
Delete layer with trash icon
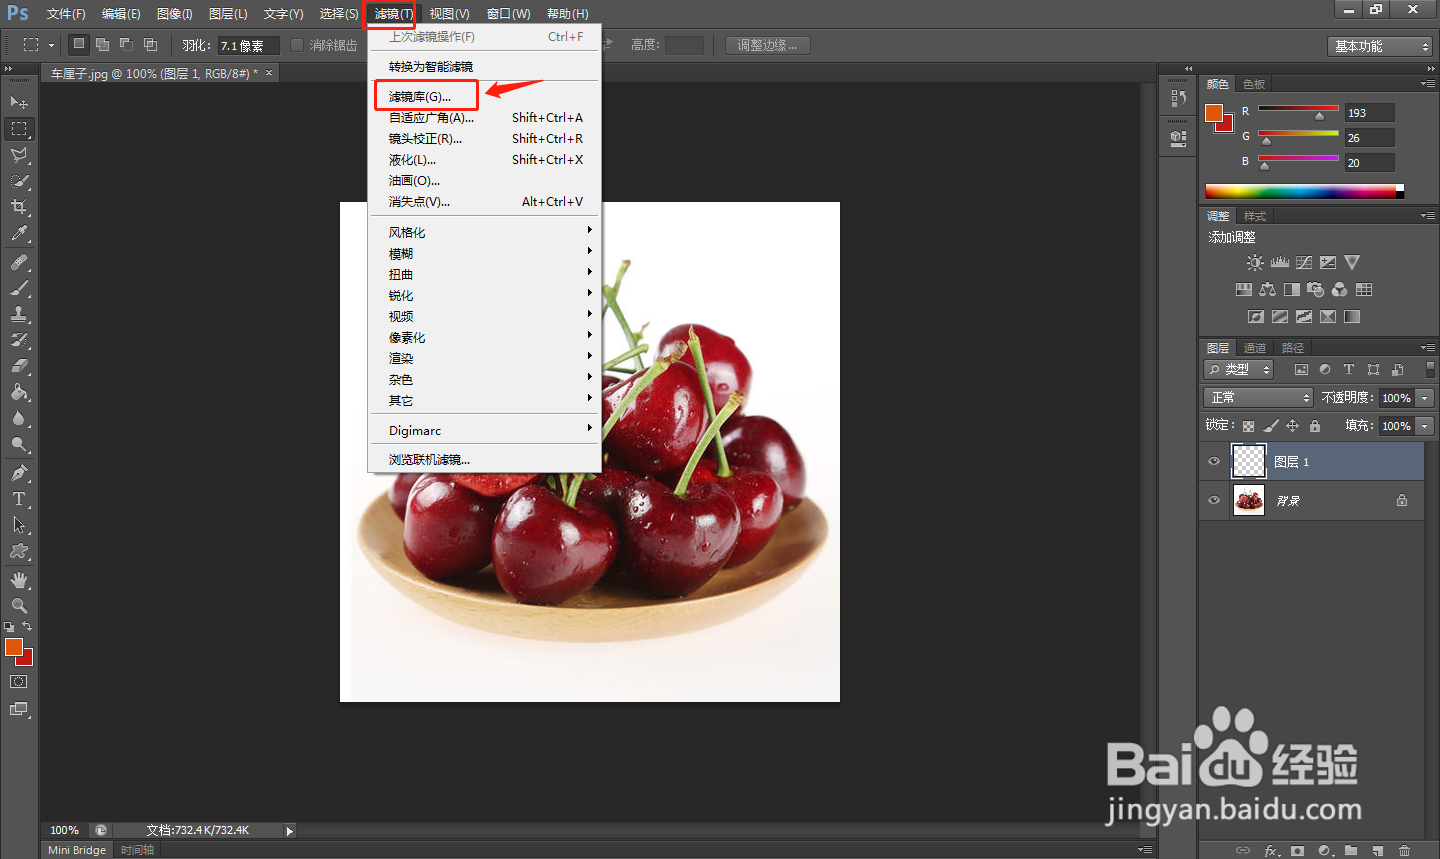(1404, 851)
